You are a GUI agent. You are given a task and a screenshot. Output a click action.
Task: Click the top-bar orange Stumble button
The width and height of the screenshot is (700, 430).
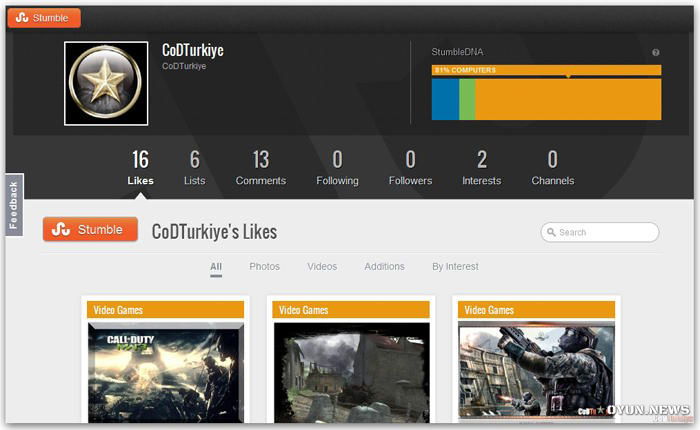pyautogui.click(x=44, y=18)
